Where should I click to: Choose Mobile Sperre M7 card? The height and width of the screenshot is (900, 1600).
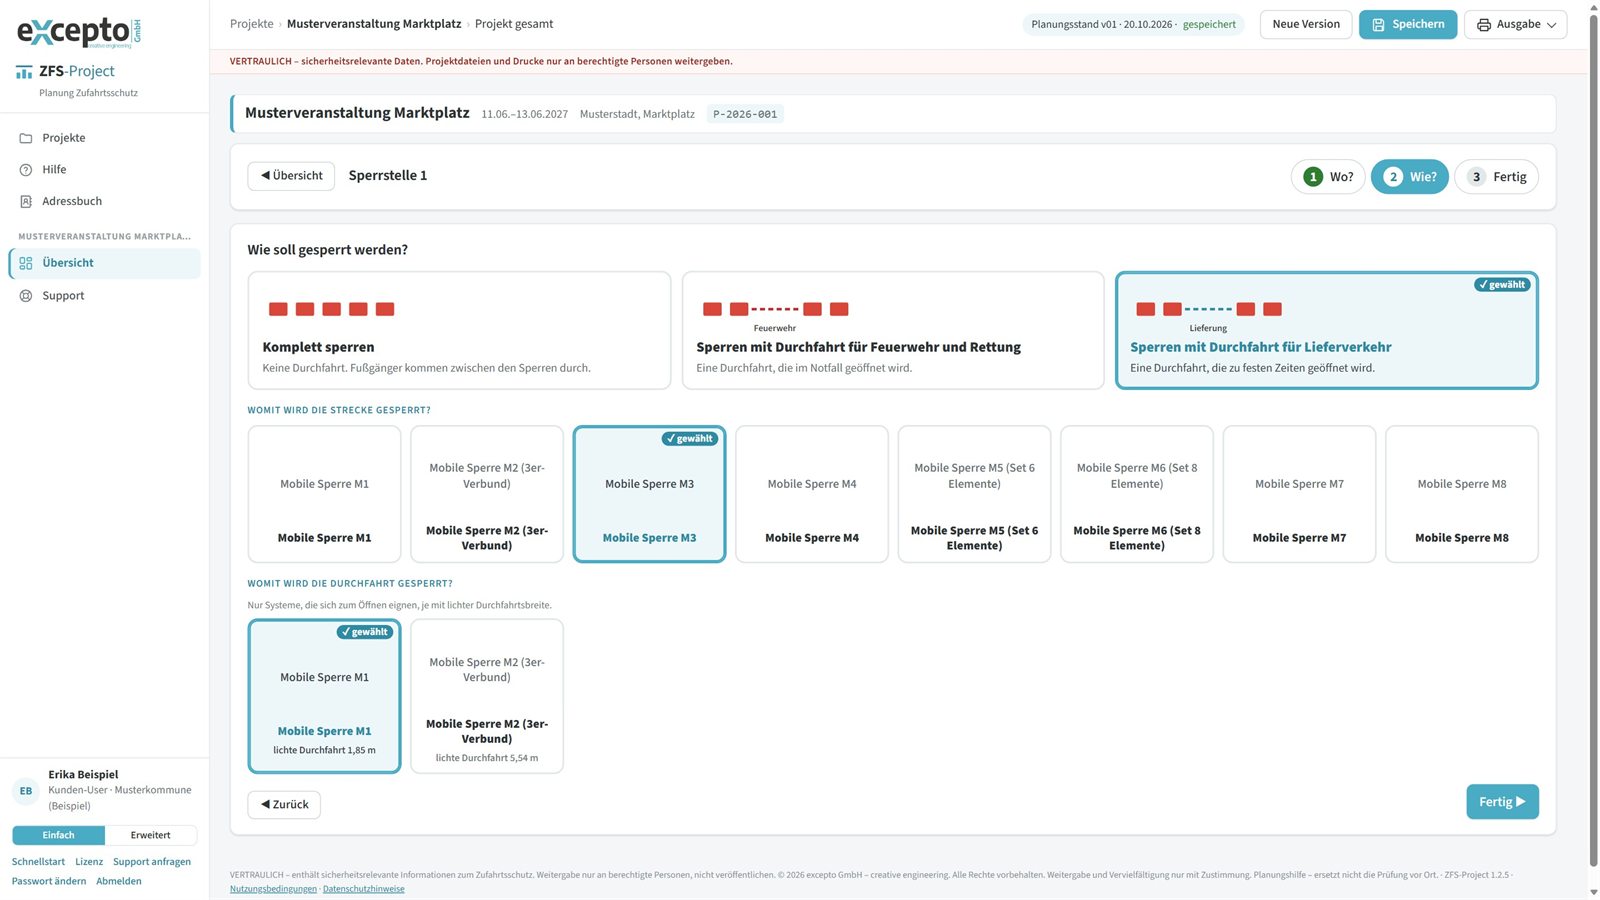click(1299, 494)
